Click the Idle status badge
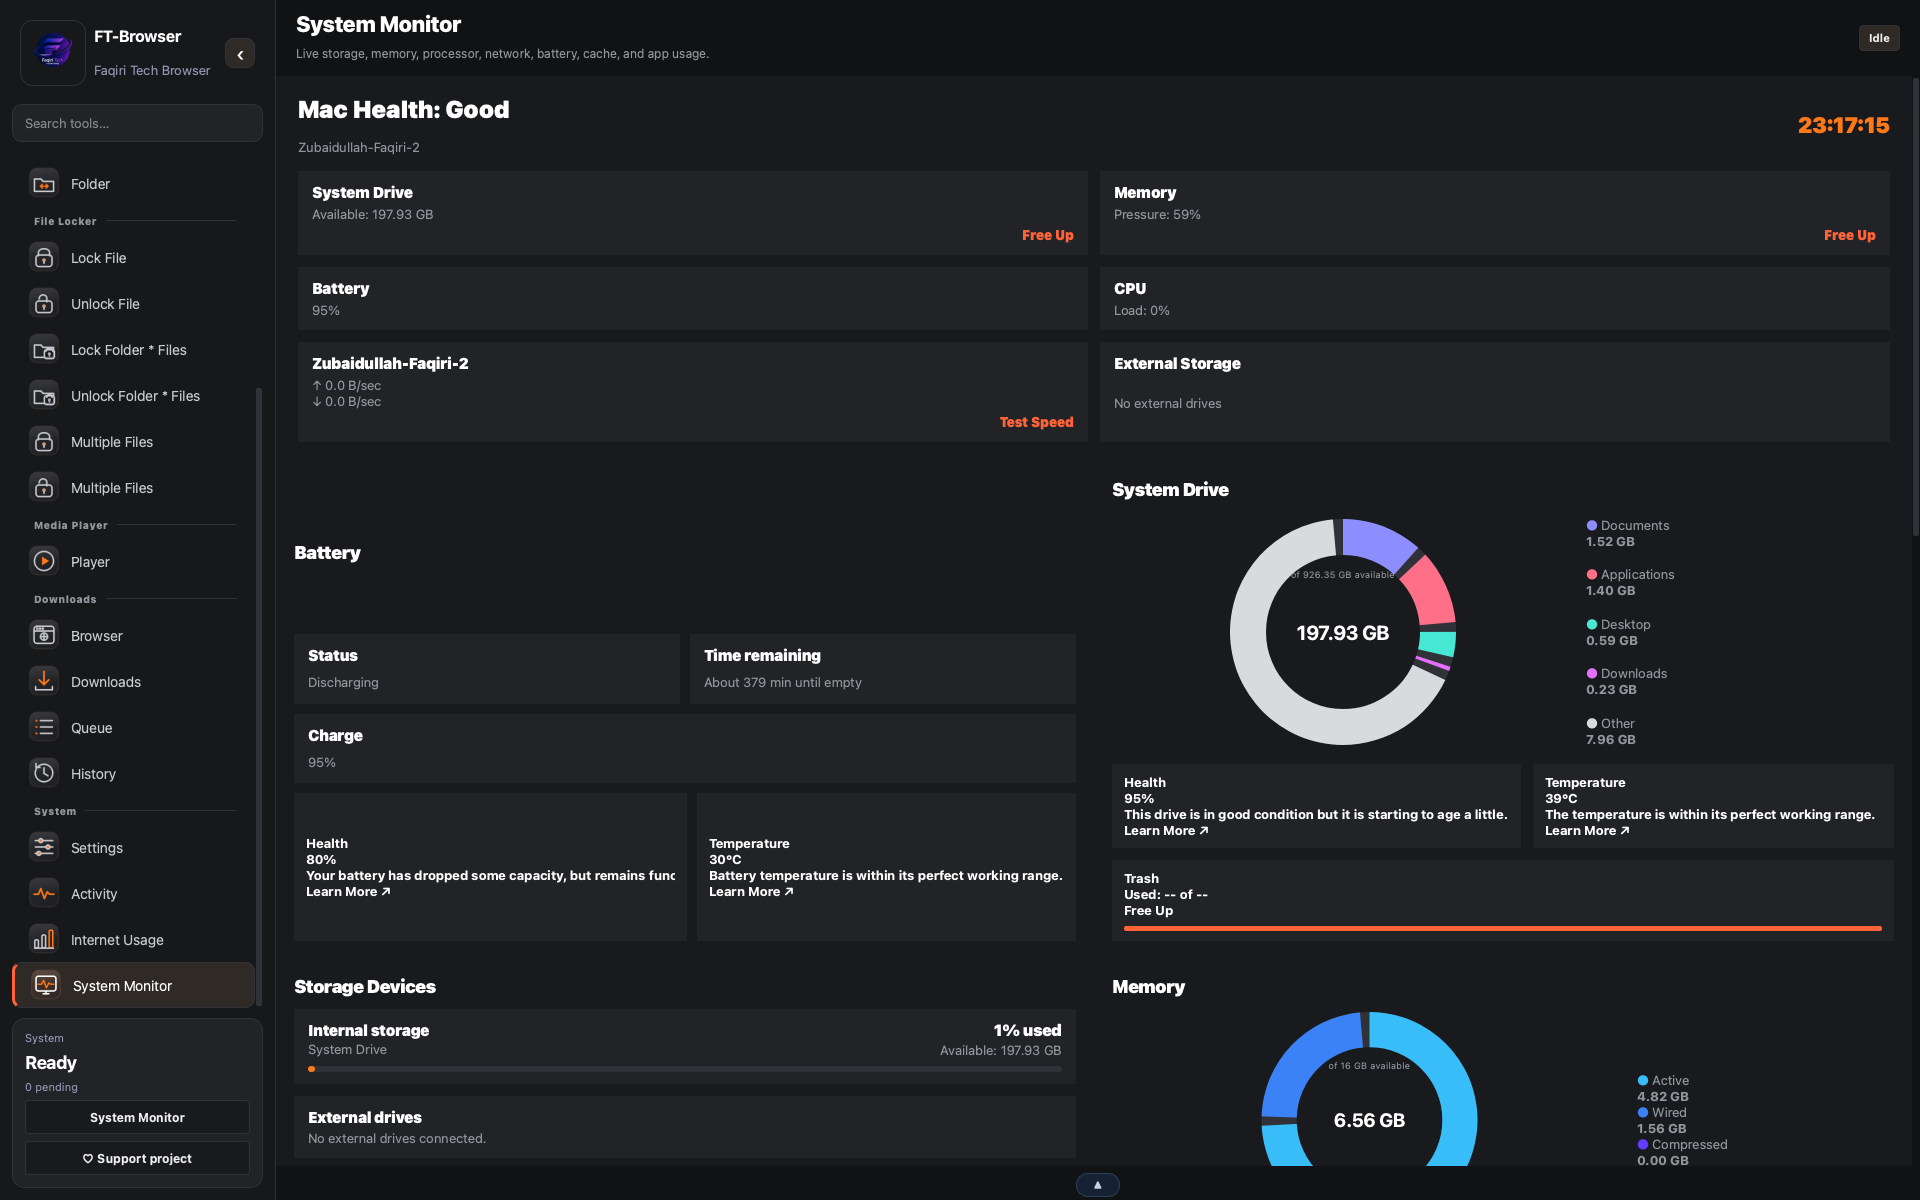Screen dimensions: 1920x1200 (1879, 38)
